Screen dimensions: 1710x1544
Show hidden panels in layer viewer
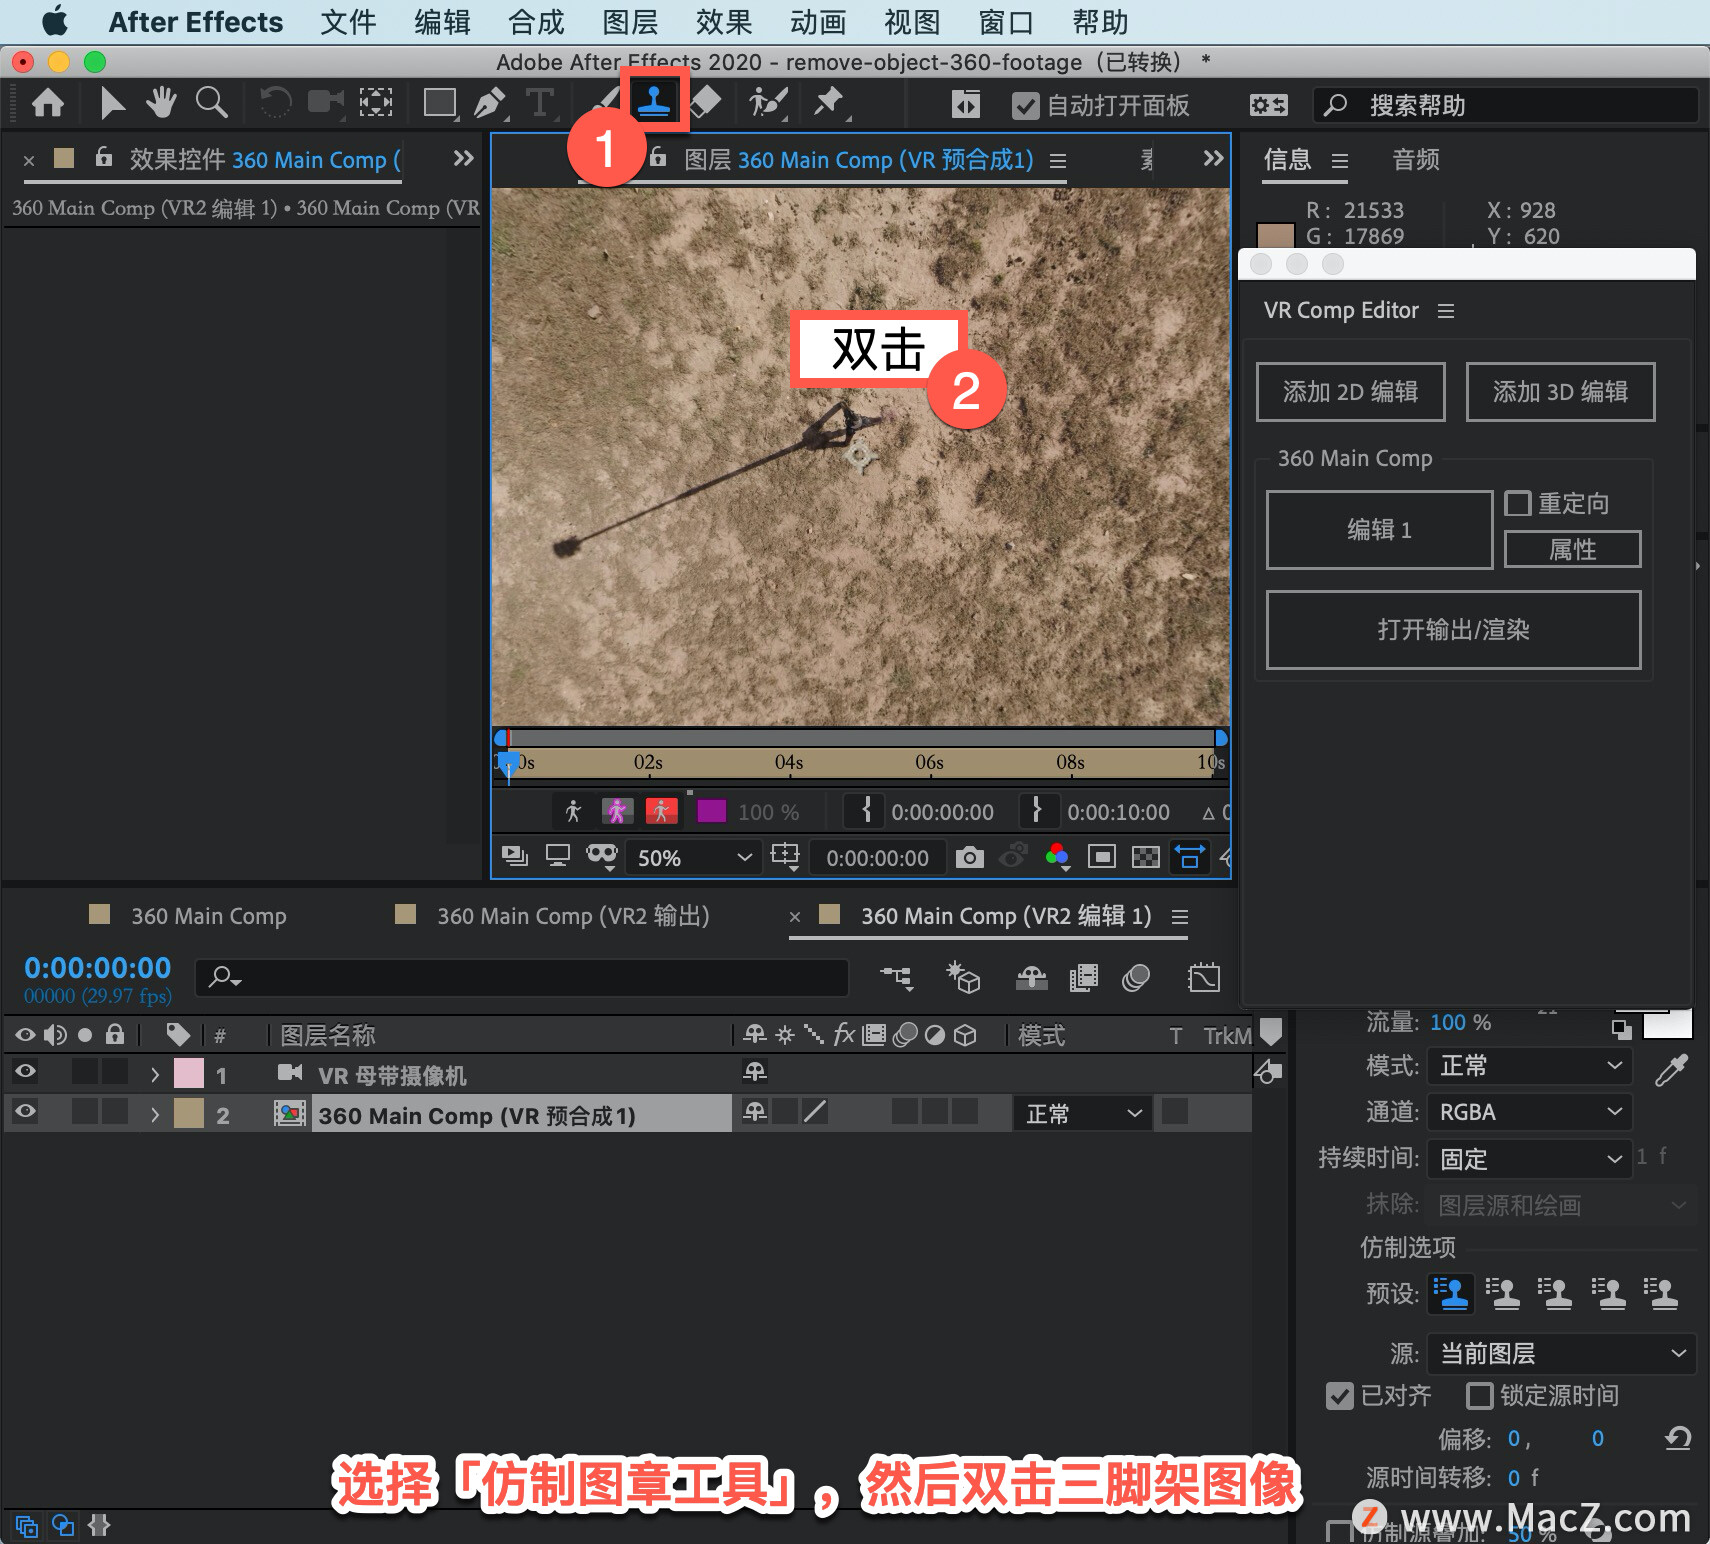[1213, 158]
